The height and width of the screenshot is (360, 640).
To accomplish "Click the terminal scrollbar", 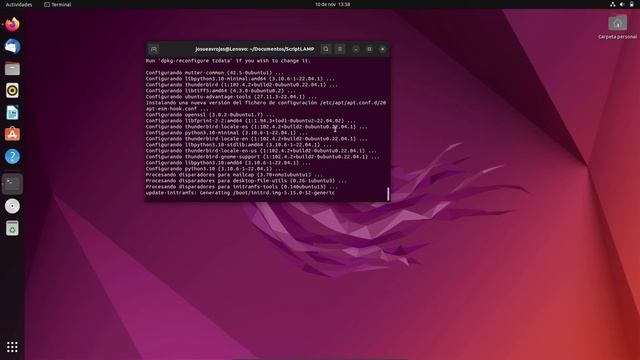I will click(388, 194).
